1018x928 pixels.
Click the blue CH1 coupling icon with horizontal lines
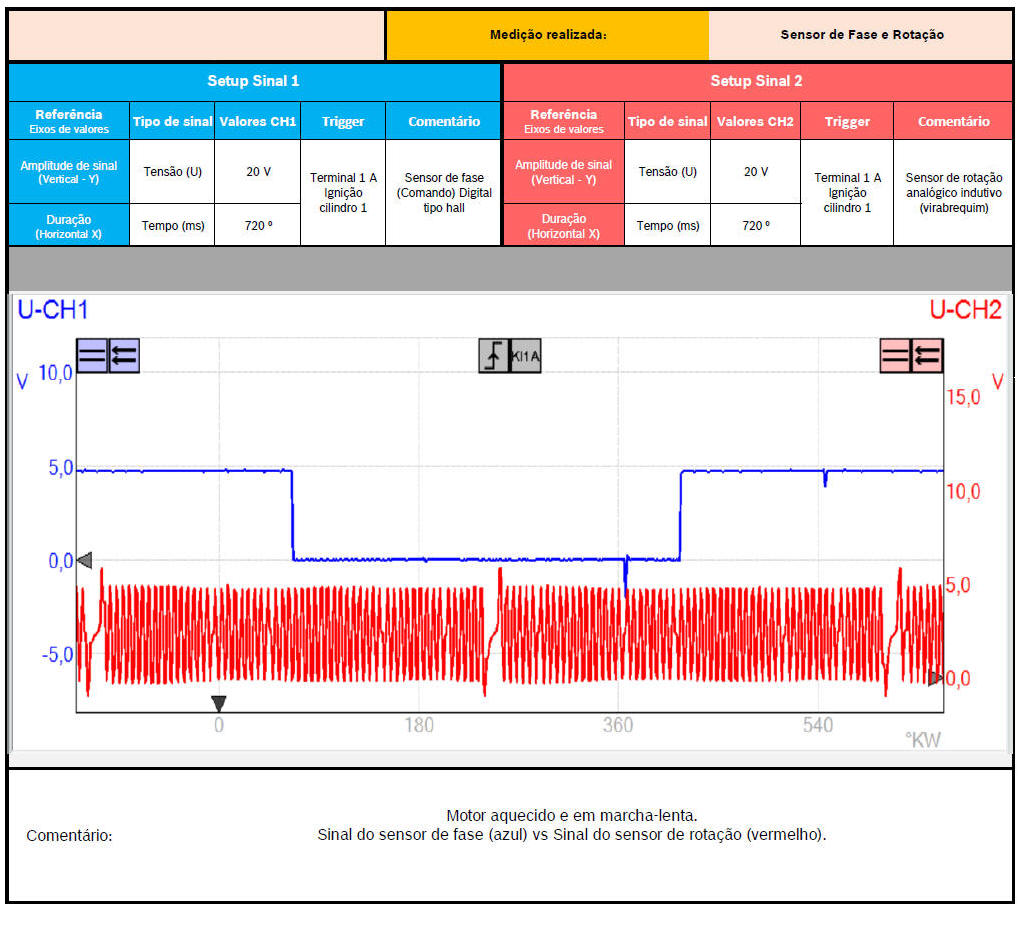point(92,355)
